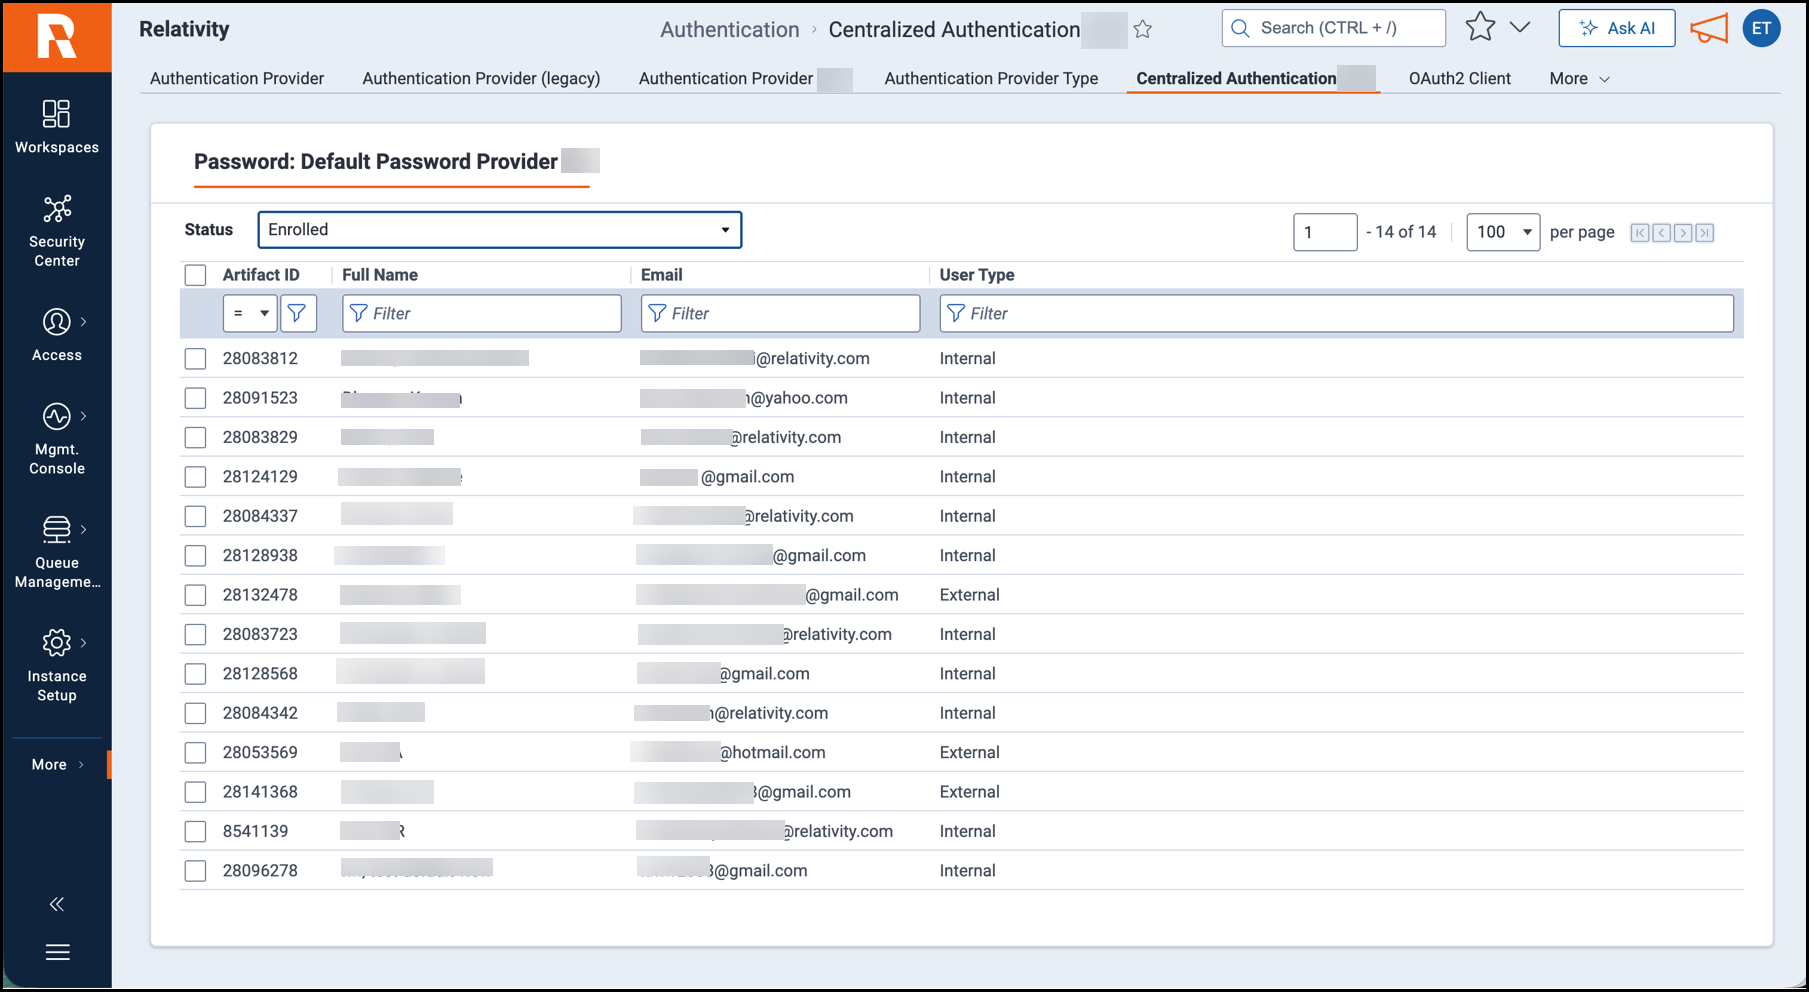
Task: Toggle the select-all checkbox in header
Action: click(196, 275)
